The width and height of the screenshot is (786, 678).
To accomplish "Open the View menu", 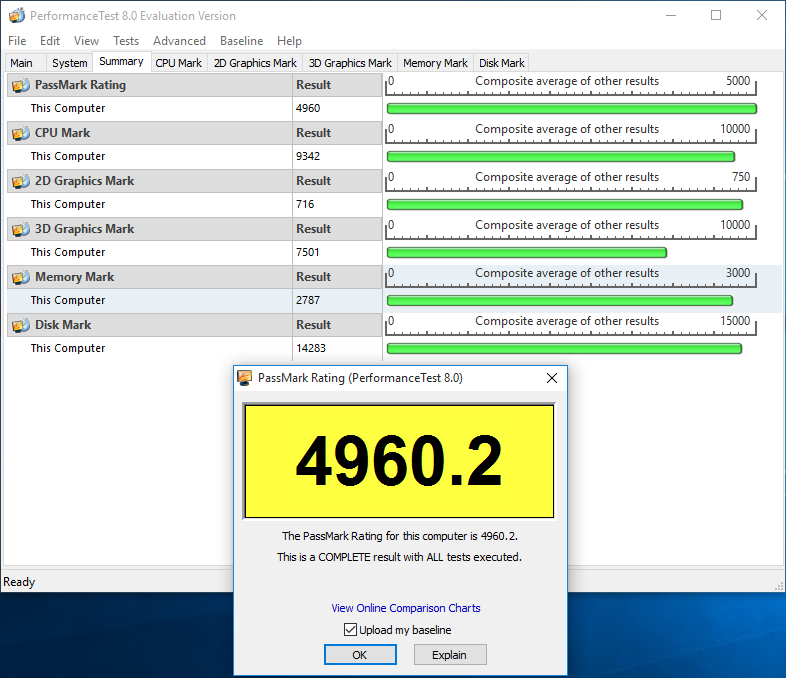I will pos(86,41).
